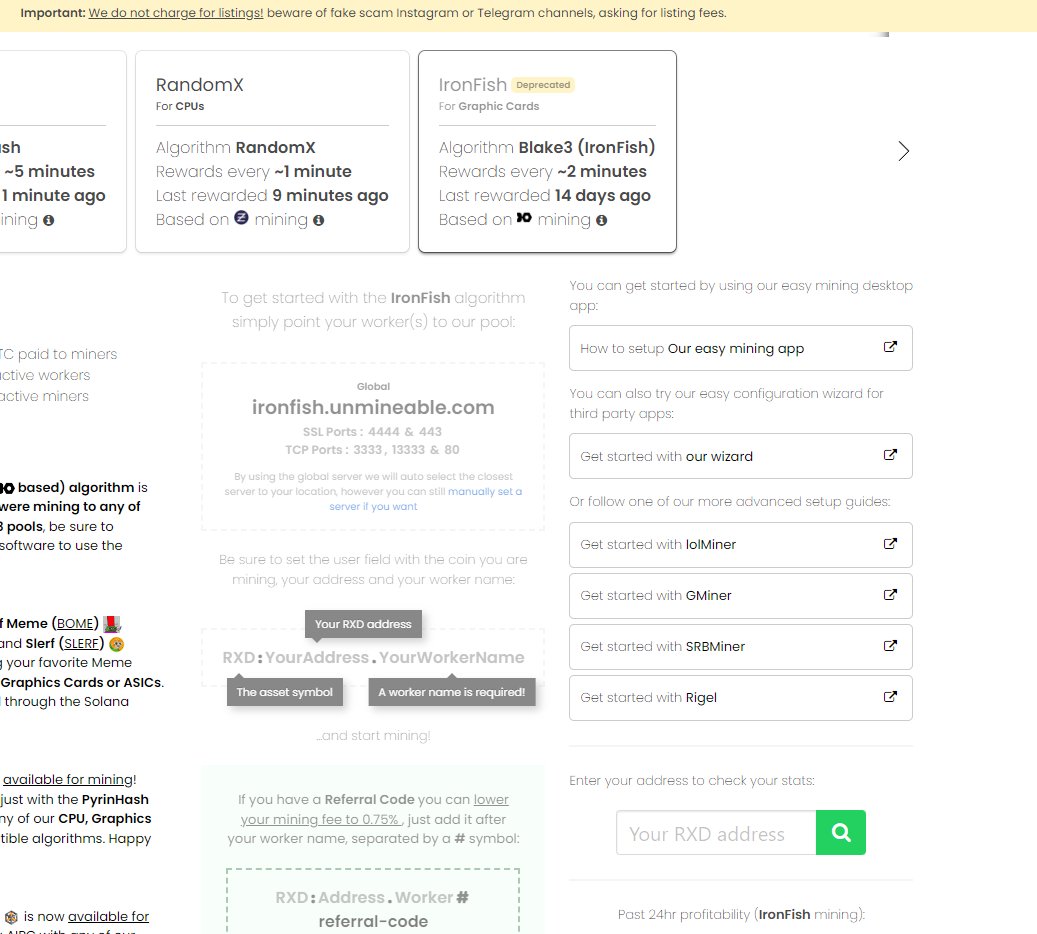
Task: Click the BOME link
Action: click(x=75, y=623)
